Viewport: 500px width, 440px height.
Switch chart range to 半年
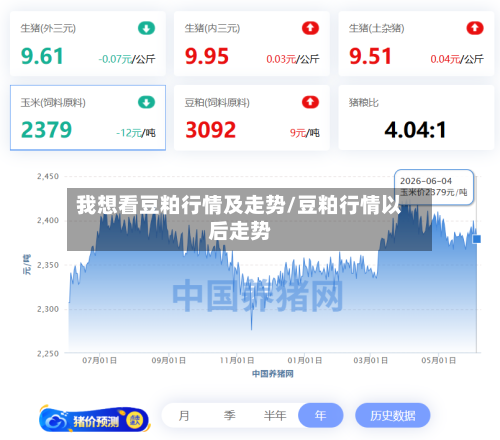click(x=275, y=416)
